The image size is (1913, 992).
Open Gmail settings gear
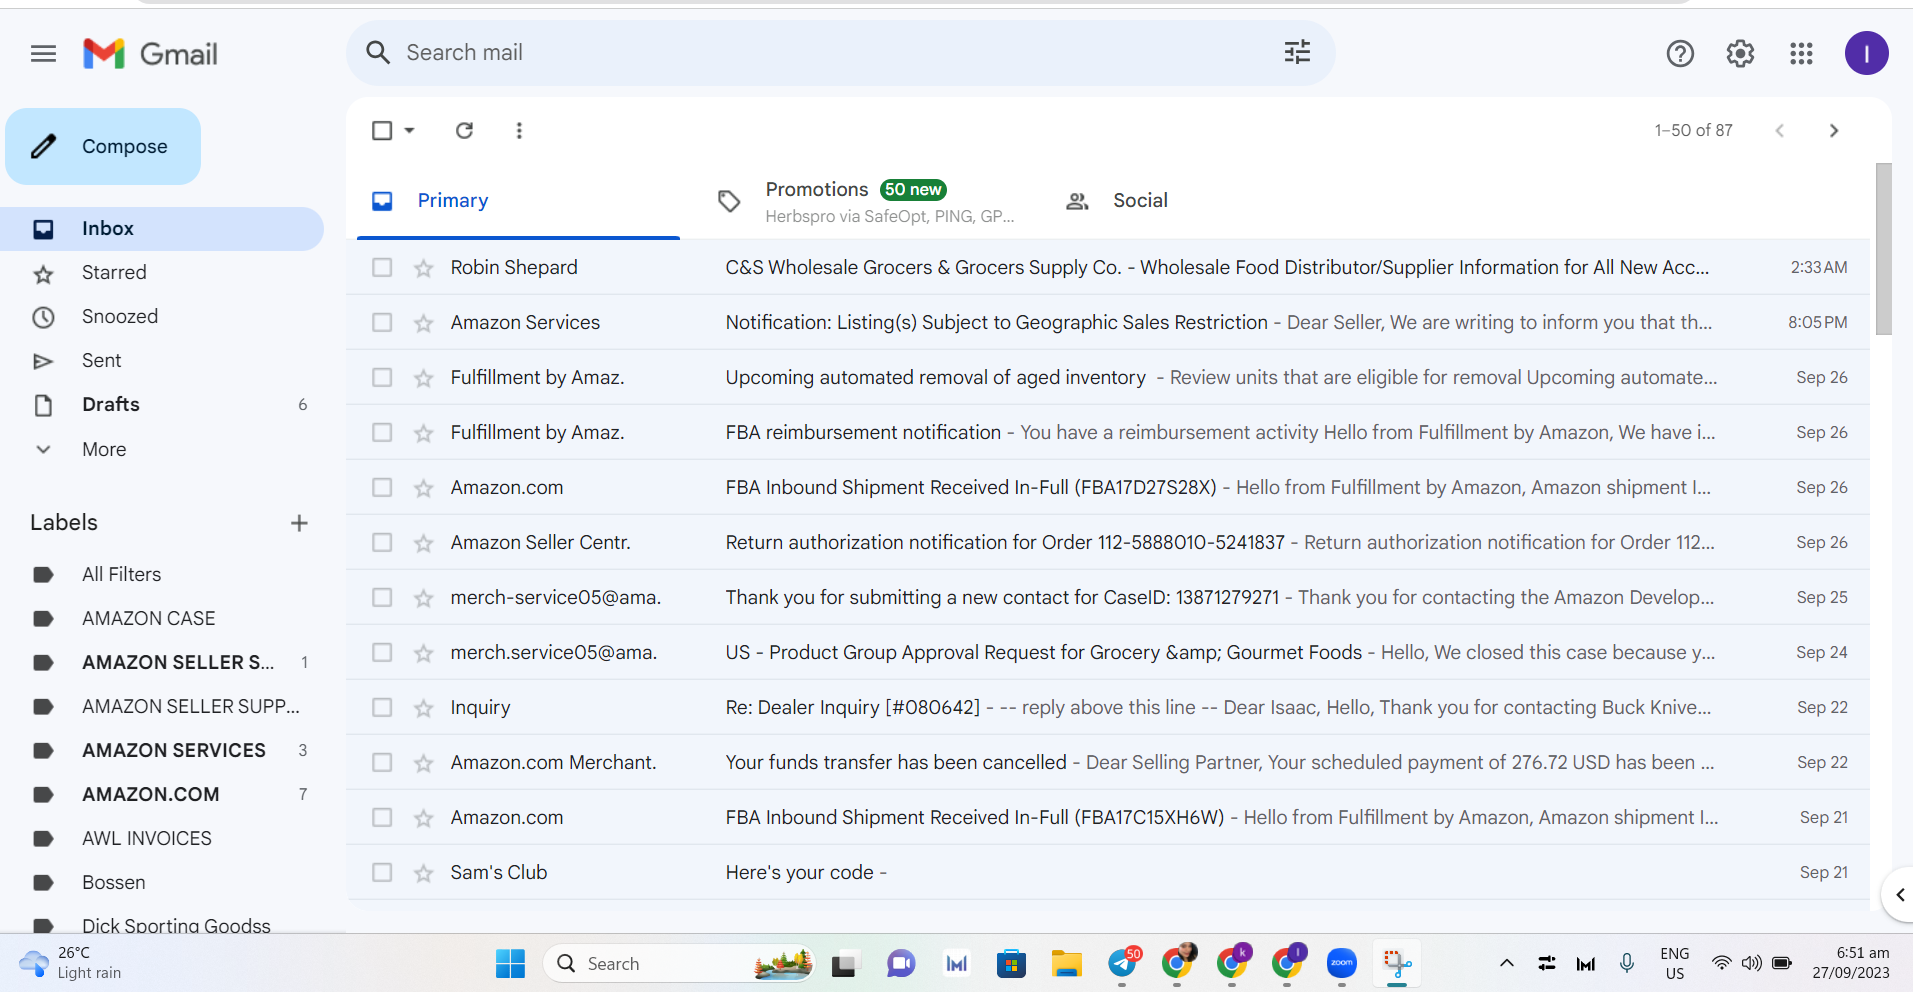pyautogui.click(x=1740, y=54)
